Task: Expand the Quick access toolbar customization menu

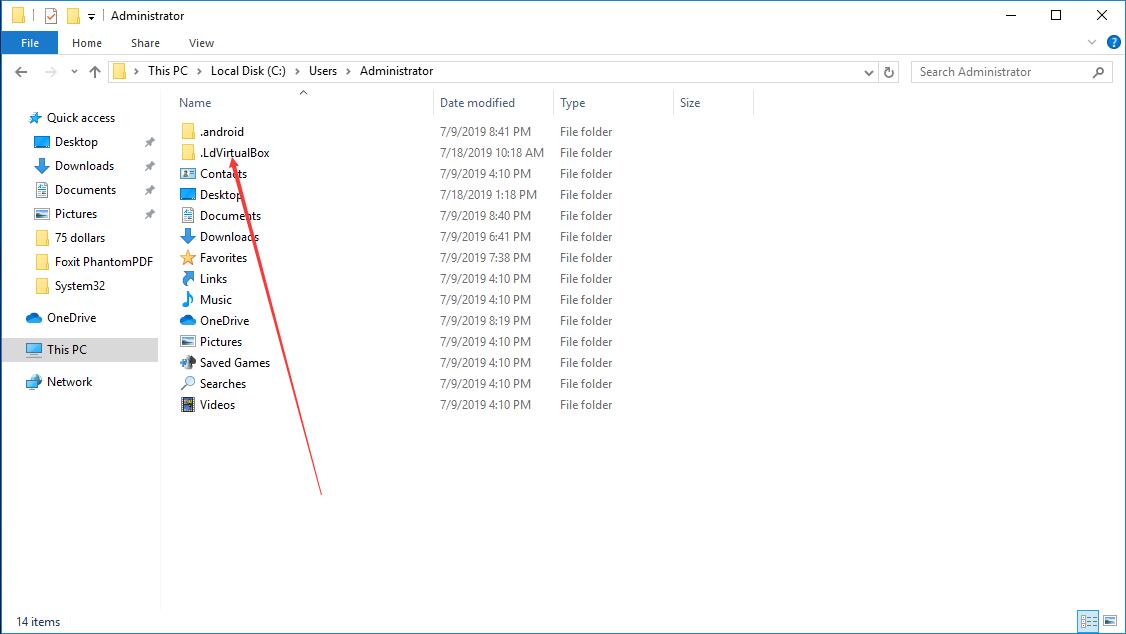Action: 89,15
